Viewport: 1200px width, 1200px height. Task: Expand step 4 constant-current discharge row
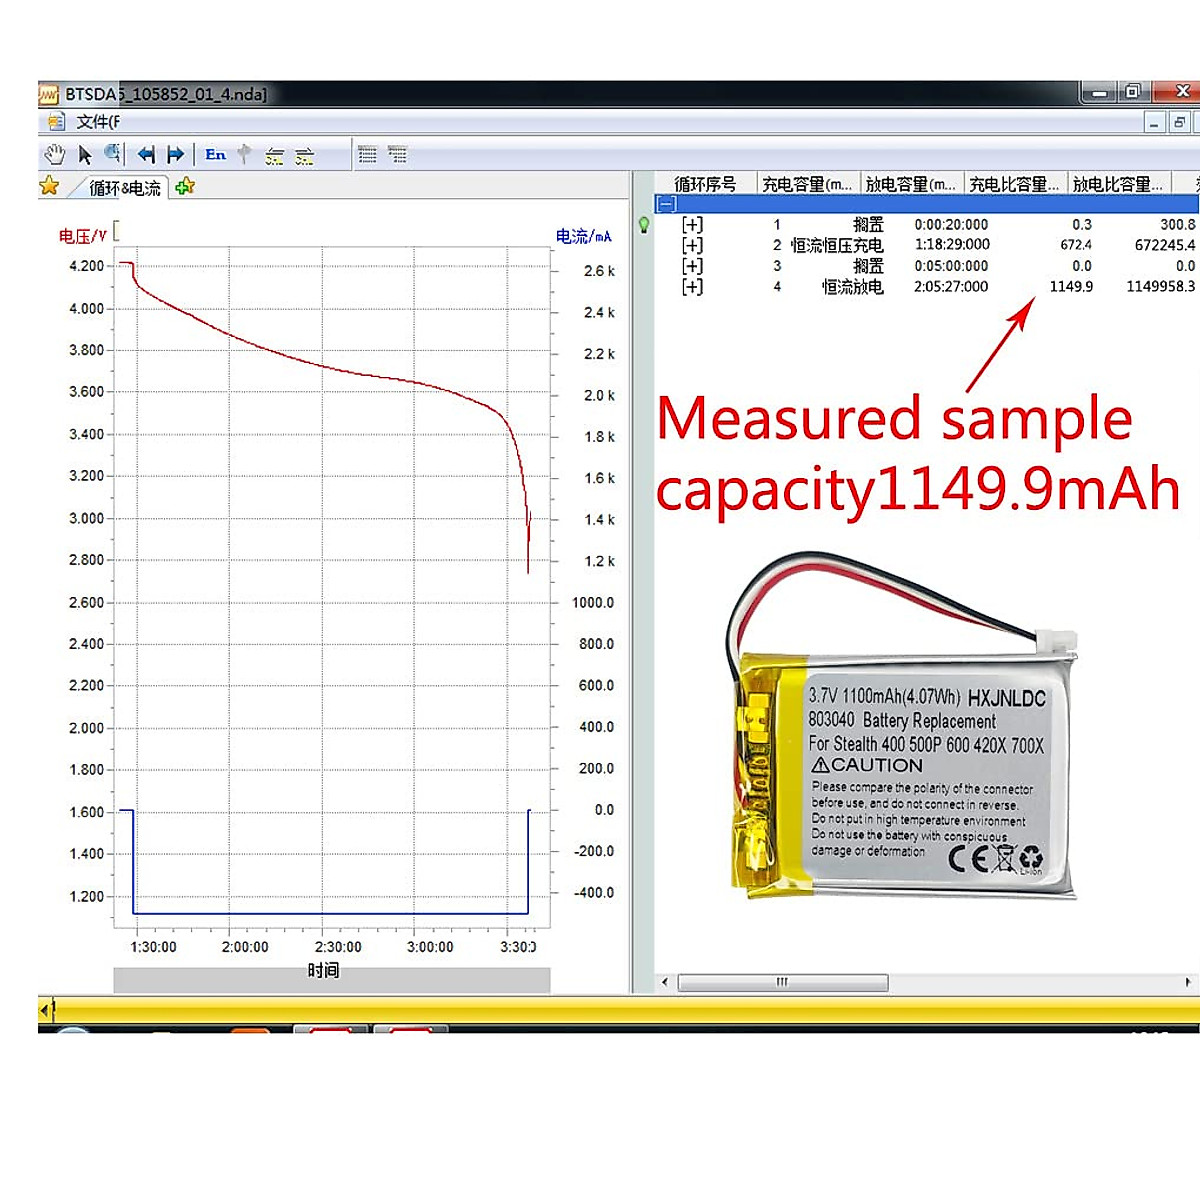tap(692, 287)
